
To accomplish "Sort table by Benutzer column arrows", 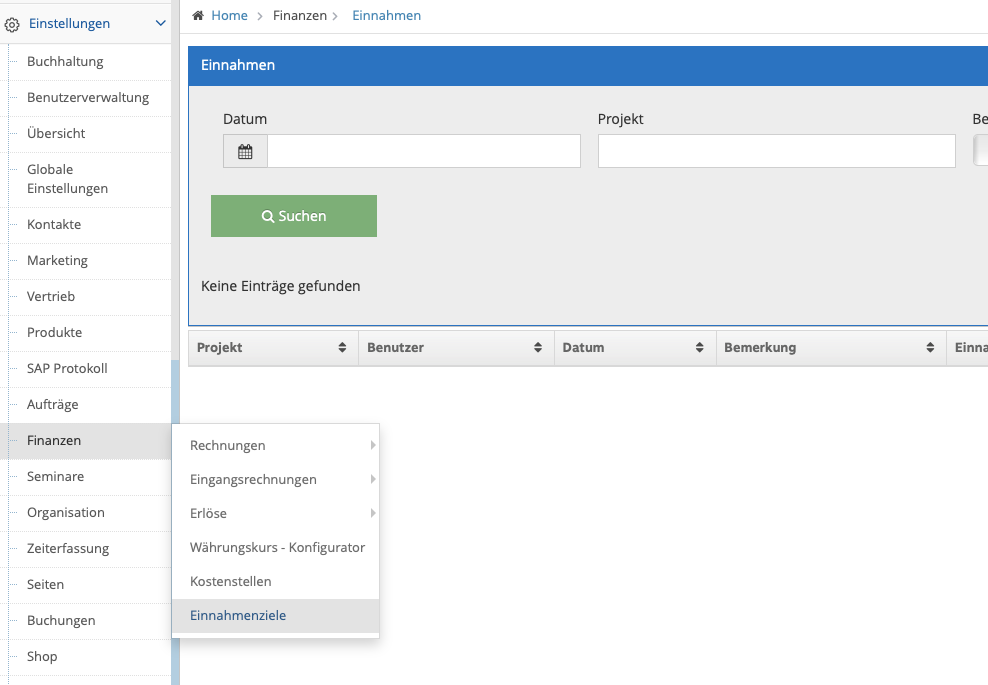I will pos(537,347).
